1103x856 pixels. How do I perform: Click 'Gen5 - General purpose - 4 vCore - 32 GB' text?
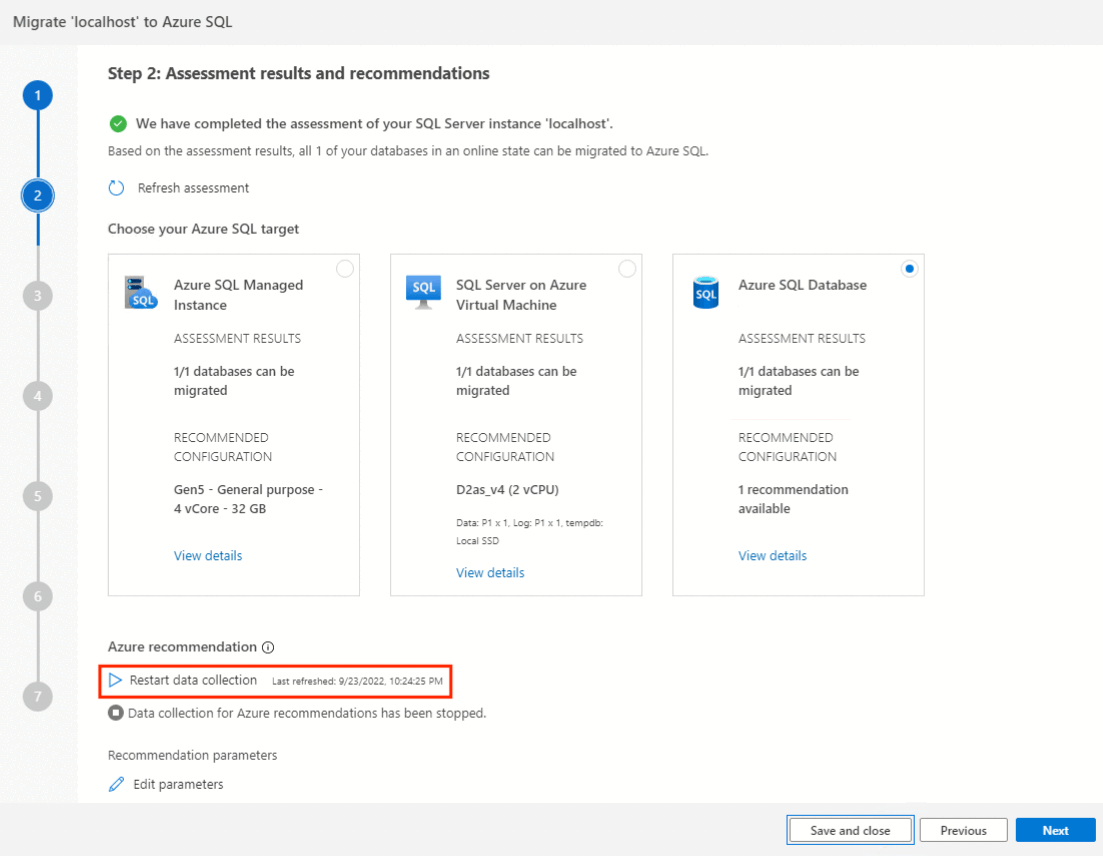click(248, 499)
